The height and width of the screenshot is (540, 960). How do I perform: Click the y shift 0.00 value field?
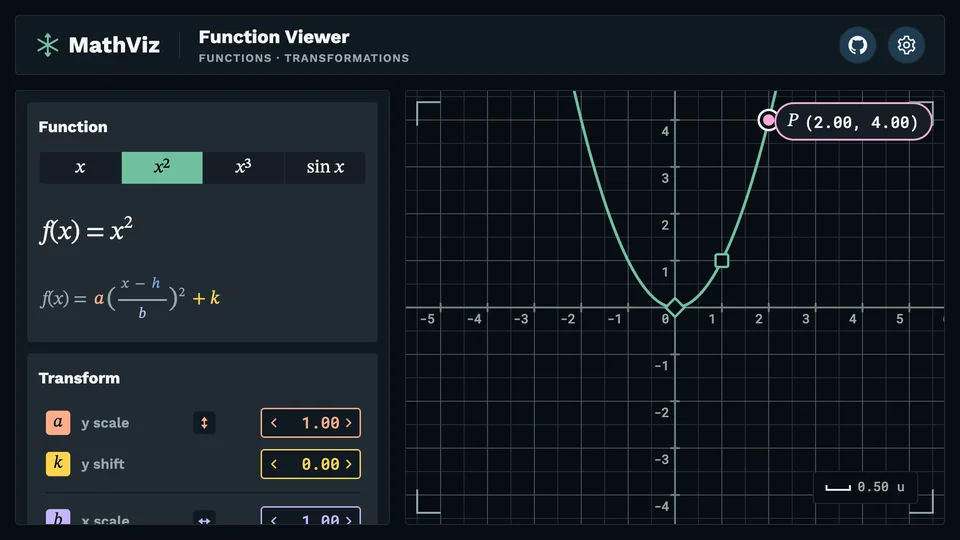311,464
